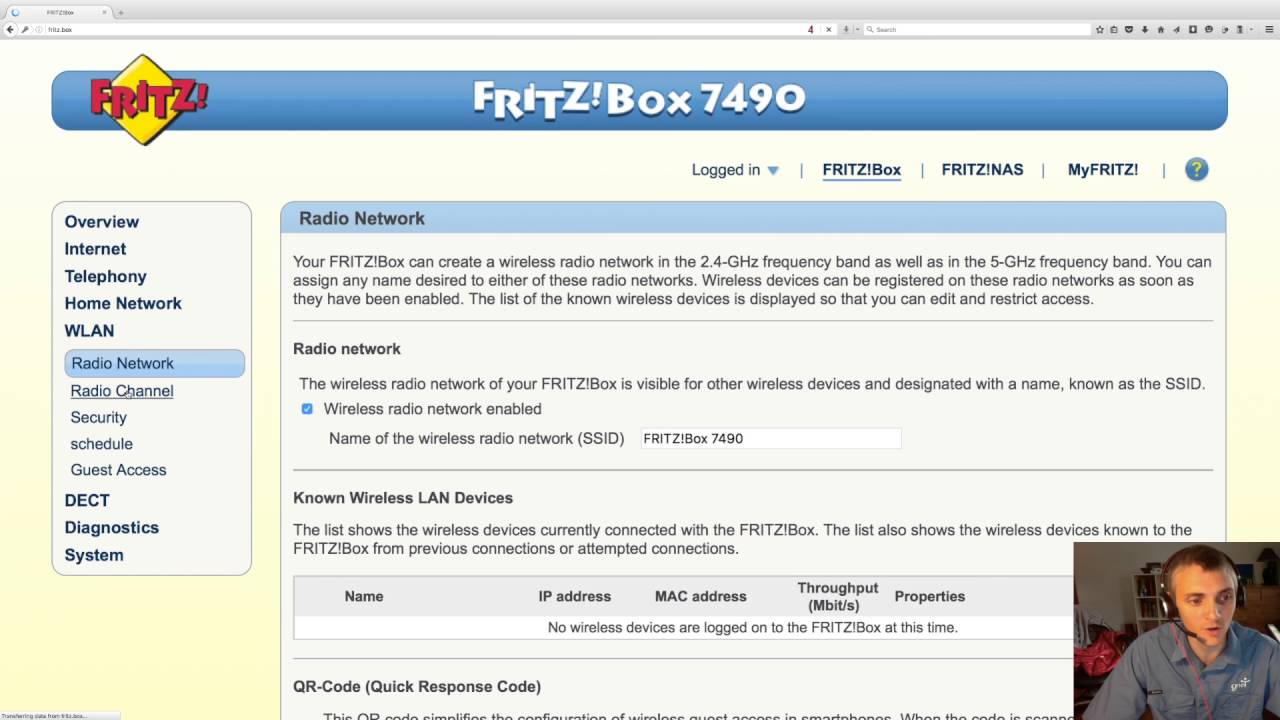Image resolution: width=1280 pixels, height=720 pixels.
Task: Open Guest Access settings
Action: point(118,470)
